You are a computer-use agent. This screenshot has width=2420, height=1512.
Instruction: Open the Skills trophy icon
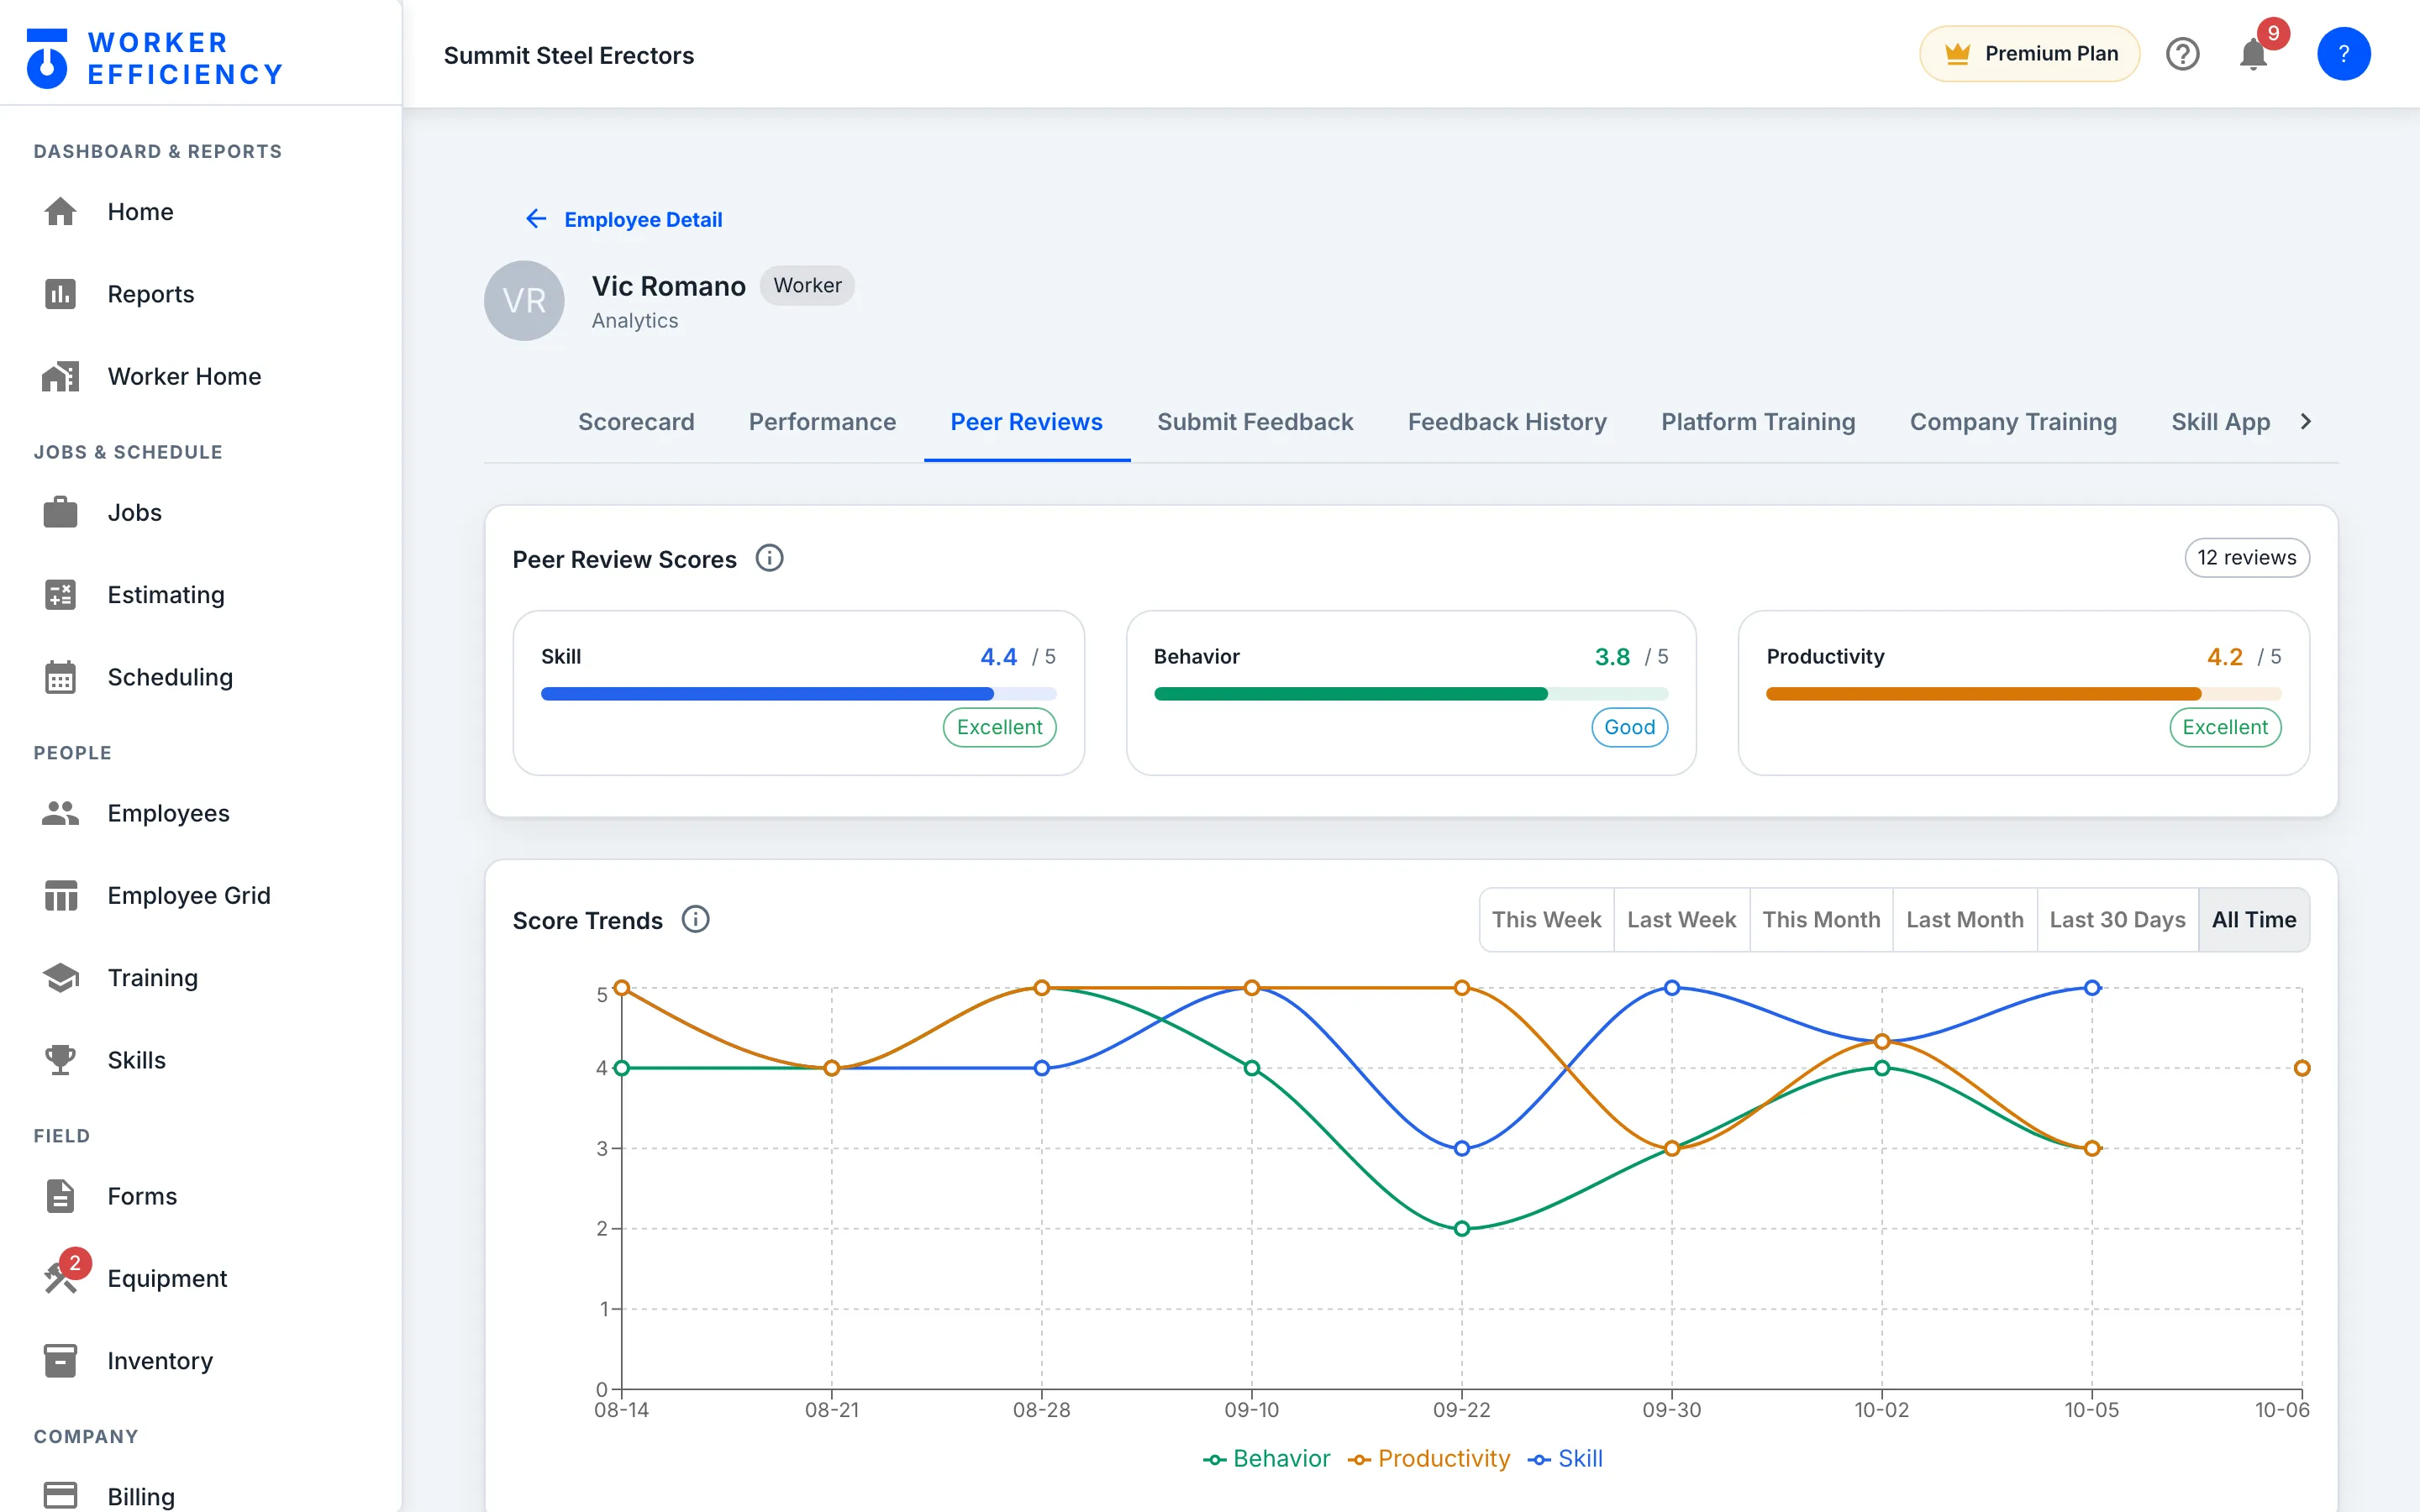[x=60, y=1060]
